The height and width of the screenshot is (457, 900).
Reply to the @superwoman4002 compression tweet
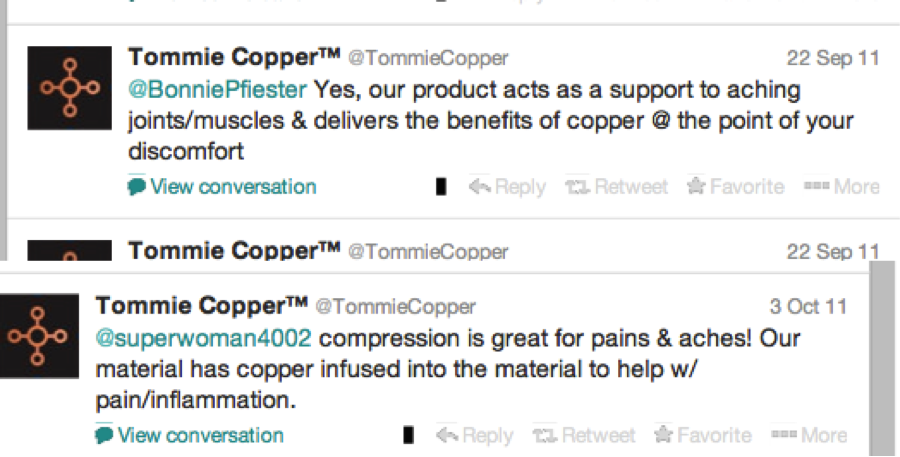(474, 436)
